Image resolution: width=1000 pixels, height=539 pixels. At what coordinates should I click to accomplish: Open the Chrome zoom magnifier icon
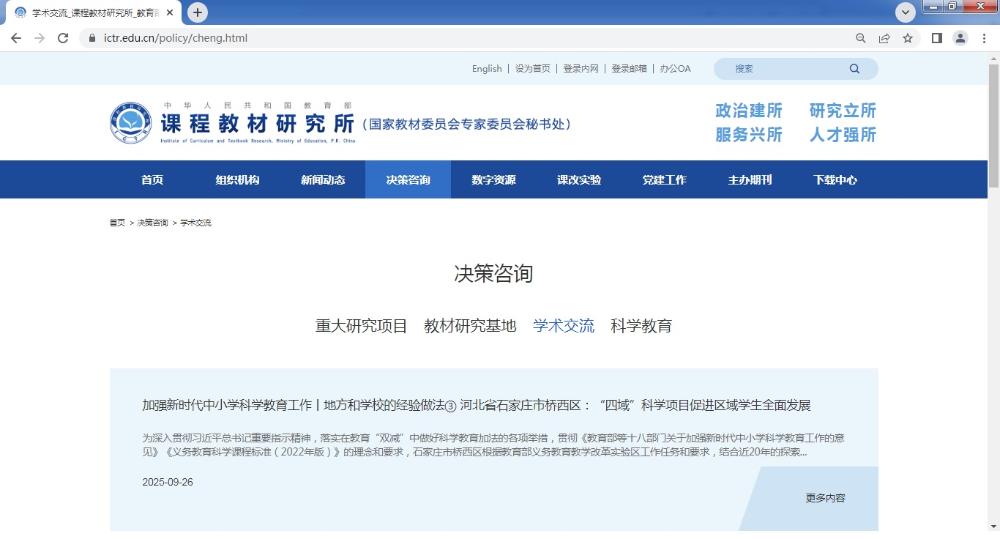pos(860,38)
